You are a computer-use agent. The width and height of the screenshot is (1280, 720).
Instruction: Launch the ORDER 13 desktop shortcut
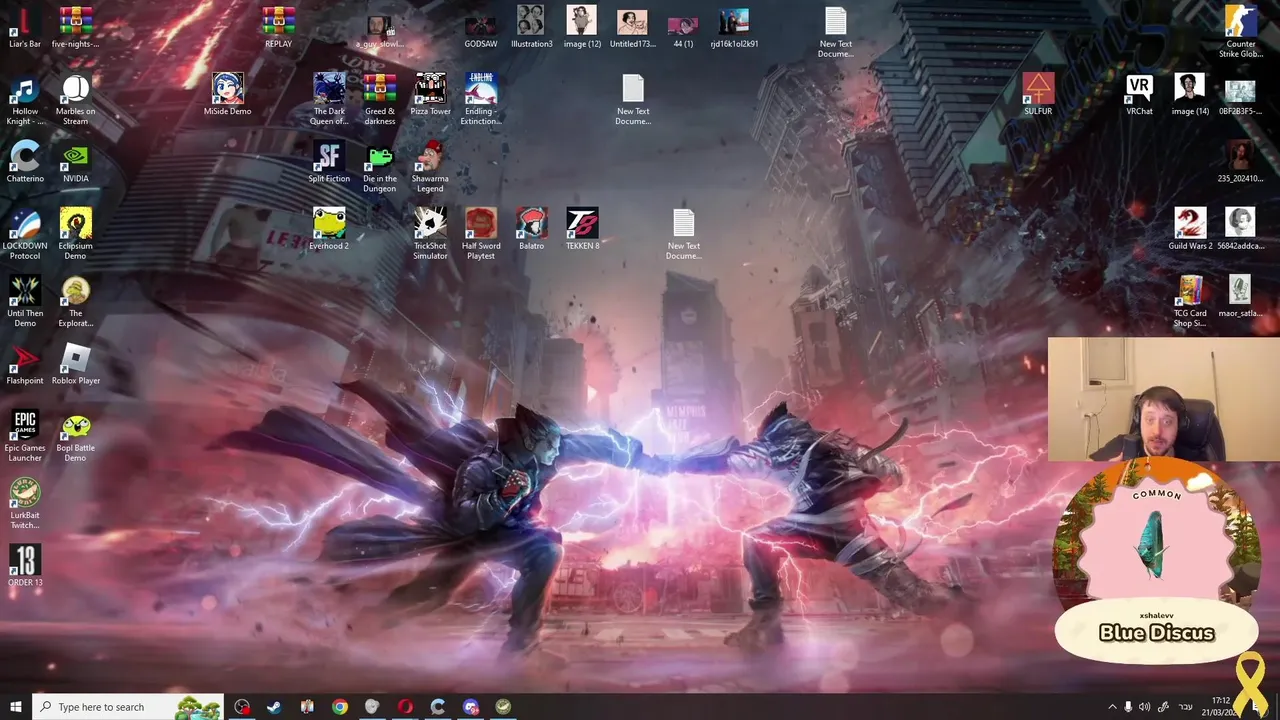pos(25,566)
